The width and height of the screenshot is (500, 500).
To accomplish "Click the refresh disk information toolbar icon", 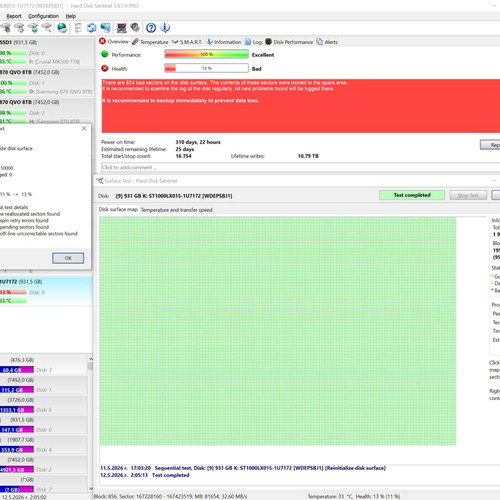I will point(91,28).
